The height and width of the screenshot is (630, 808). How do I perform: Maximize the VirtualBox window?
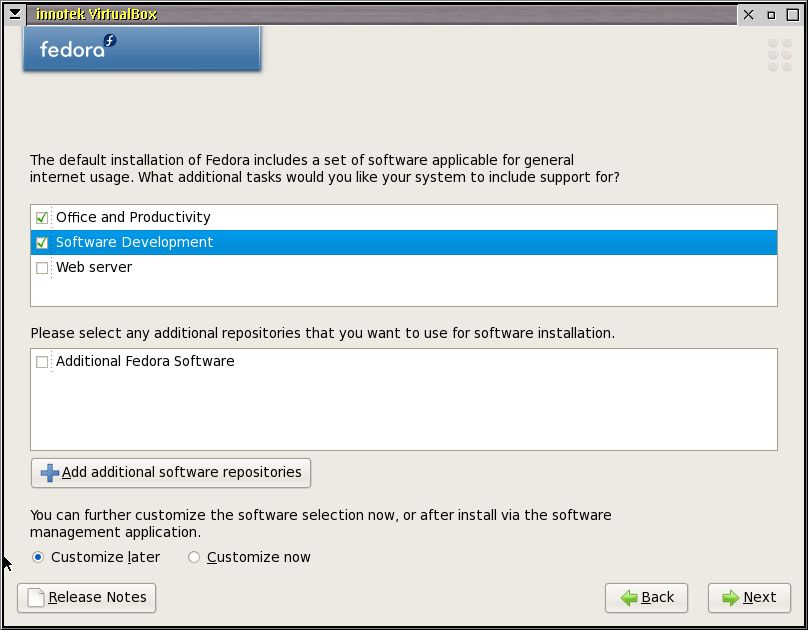click(x=793, y=15)
